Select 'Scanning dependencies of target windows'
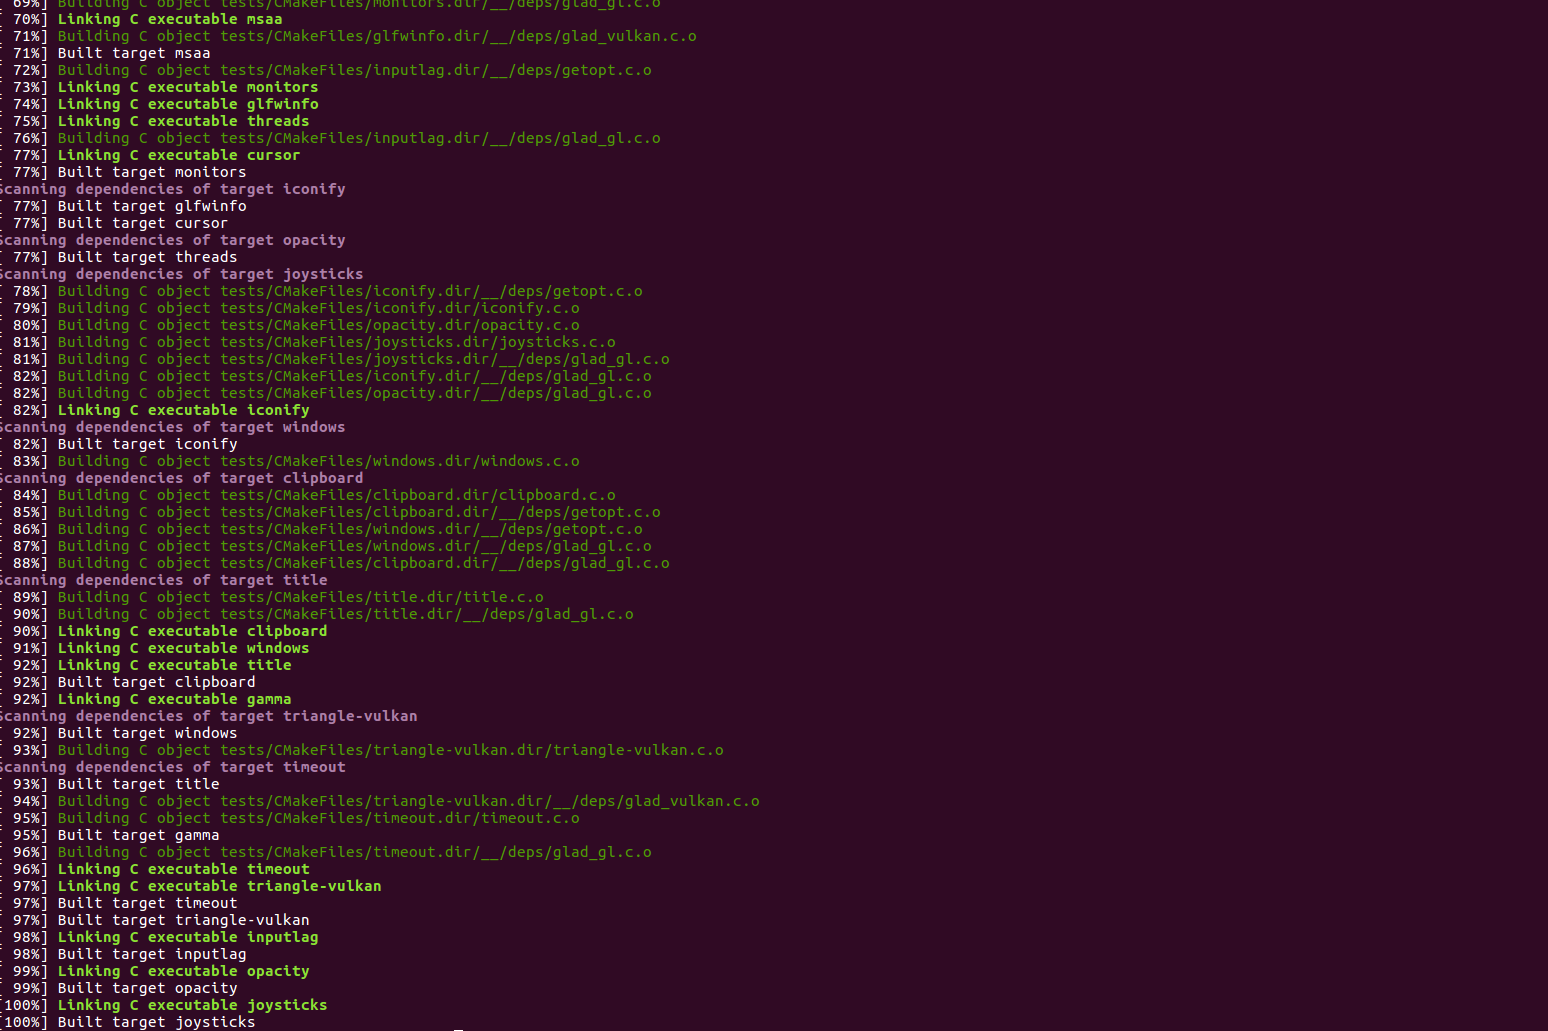 coord(172,427)
